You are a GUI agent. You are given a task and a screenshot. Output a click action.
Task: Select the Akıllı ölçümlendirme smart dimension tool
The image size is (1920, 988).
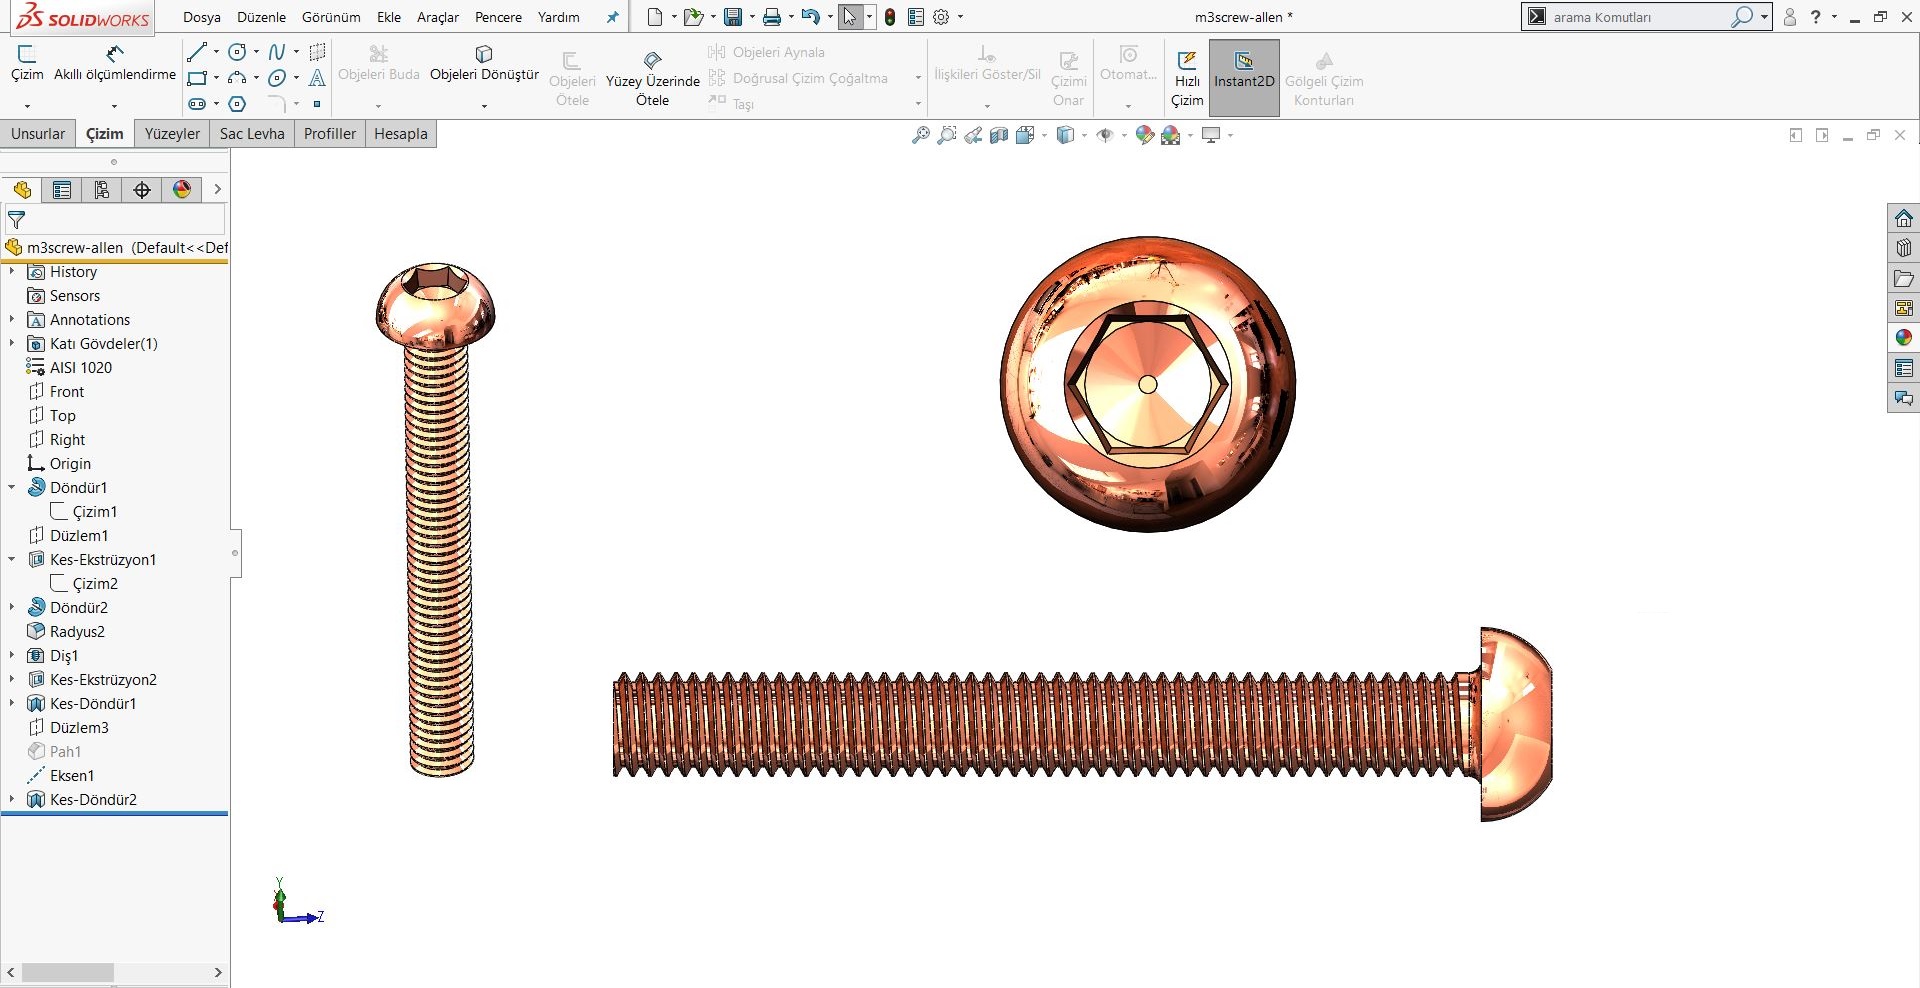coord(114,63)
